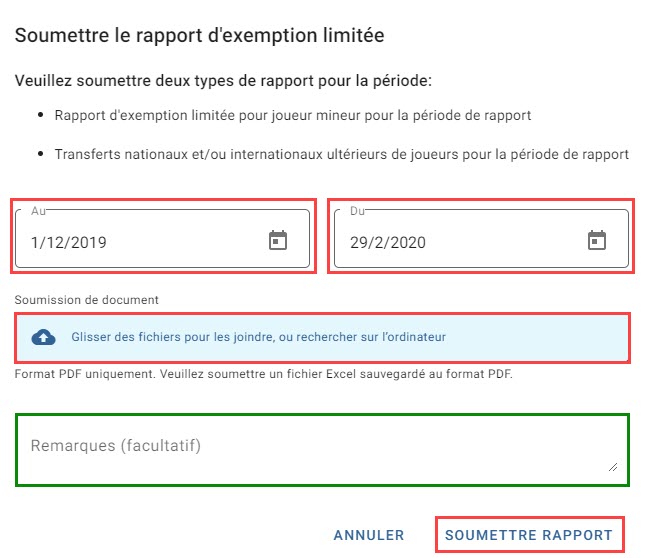Click the small 'Au' field label
Screen dimensions: 650x558
[x=38, y=211]
